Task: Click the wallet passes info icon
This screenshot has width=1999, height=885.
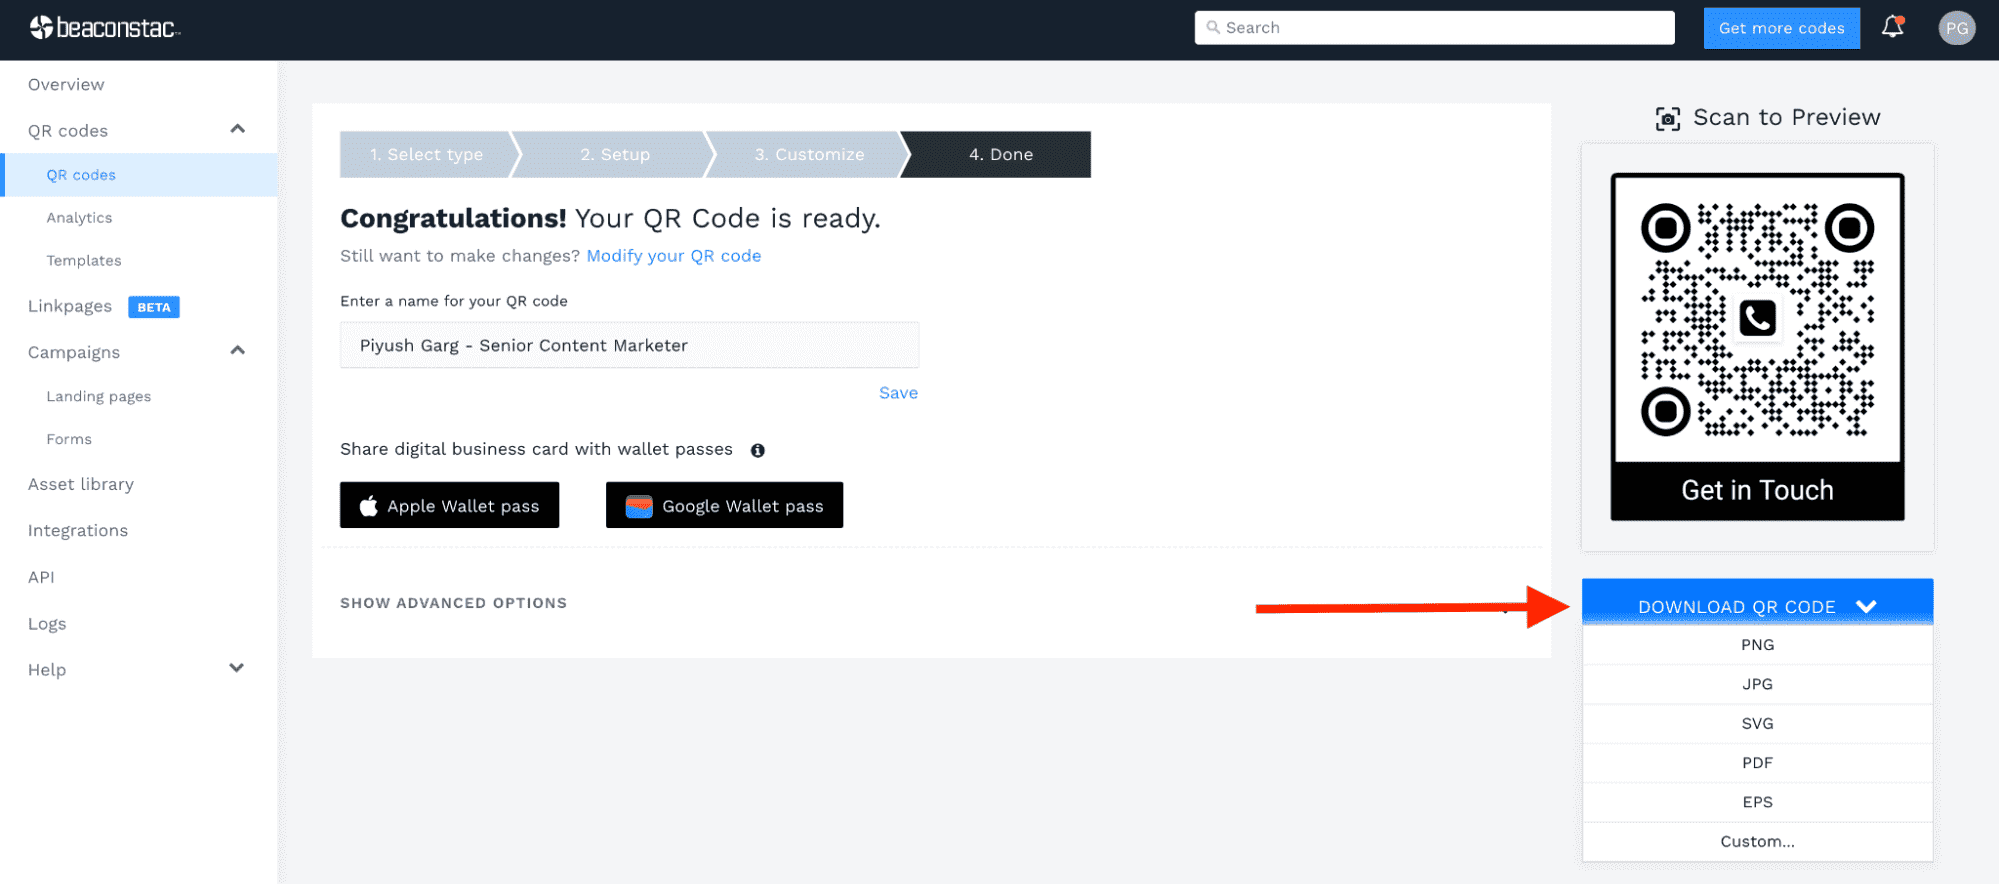Action: [x=758, y=450]
